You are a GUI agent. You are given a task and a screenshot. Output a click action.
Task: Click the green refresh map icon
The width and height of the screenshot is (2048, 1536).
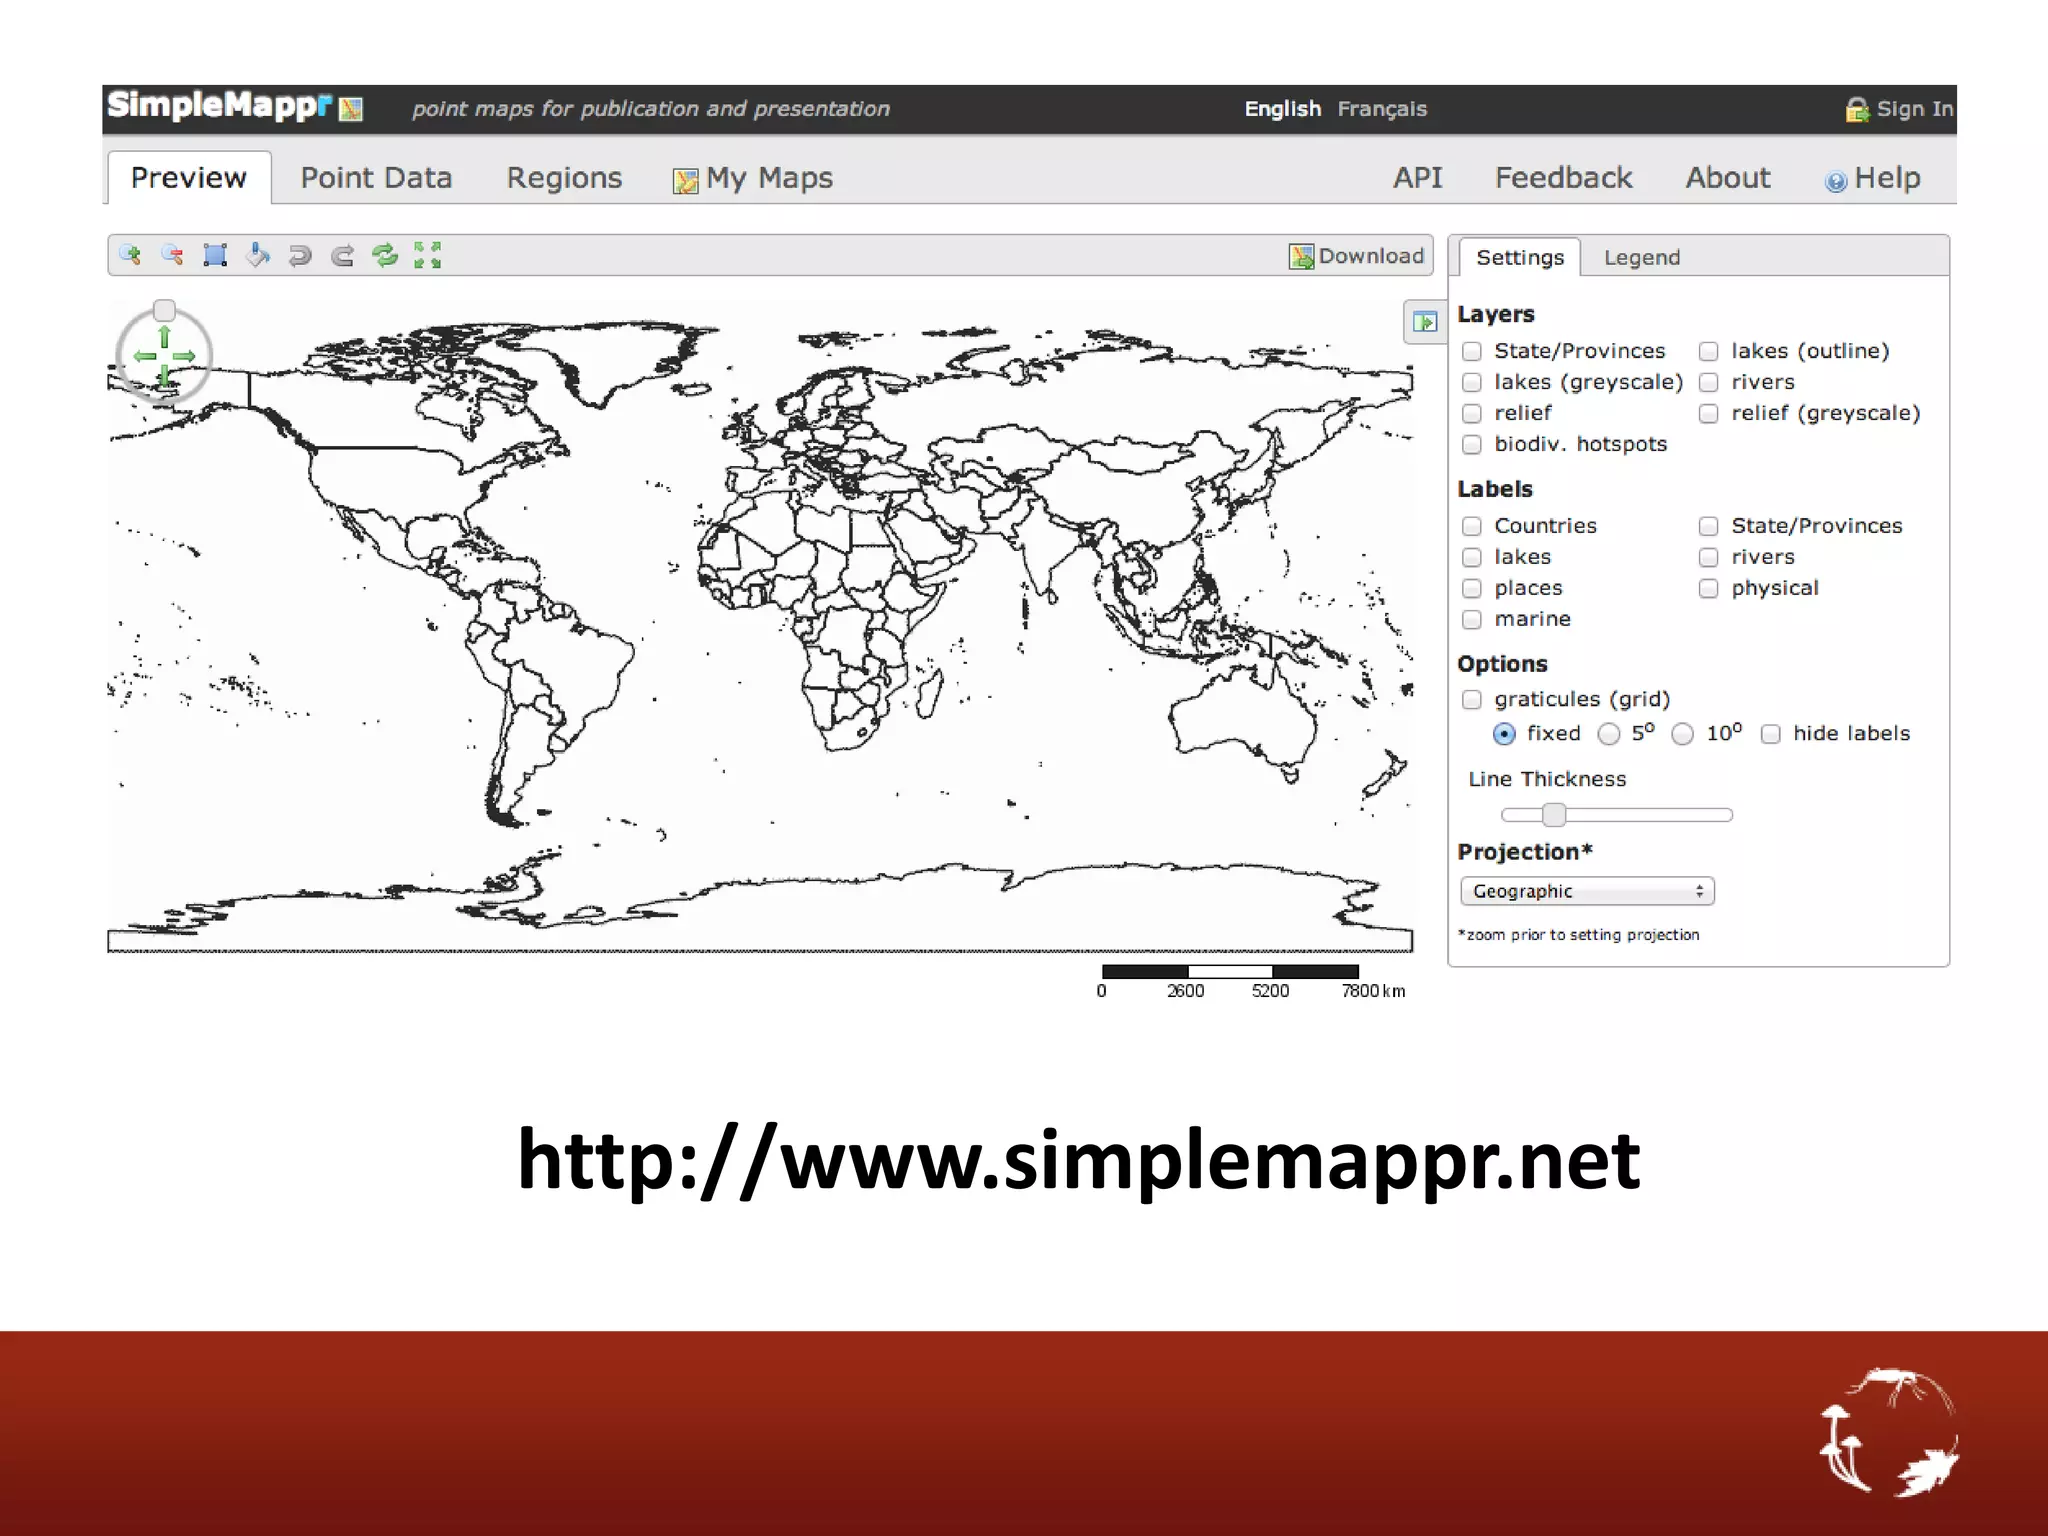coord(385,255)
